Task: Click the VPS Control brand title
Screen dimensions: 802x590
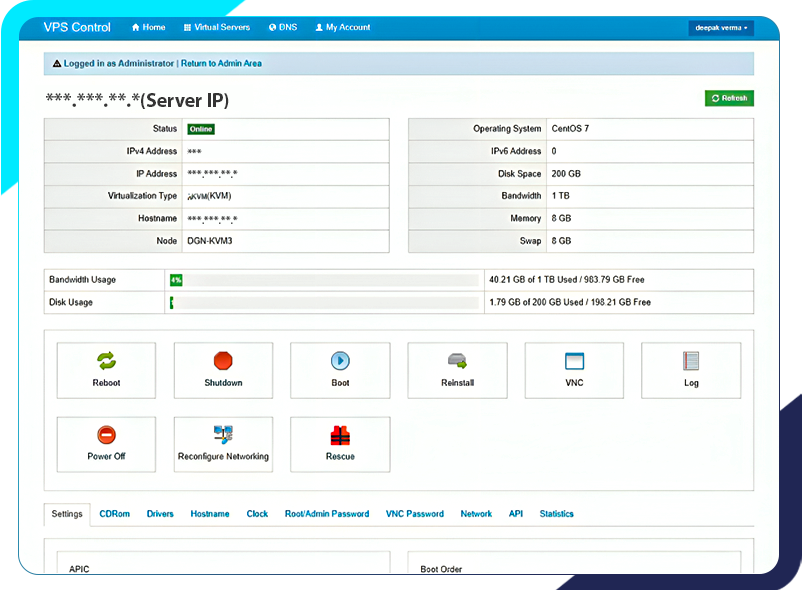Action: pos(77,27)
